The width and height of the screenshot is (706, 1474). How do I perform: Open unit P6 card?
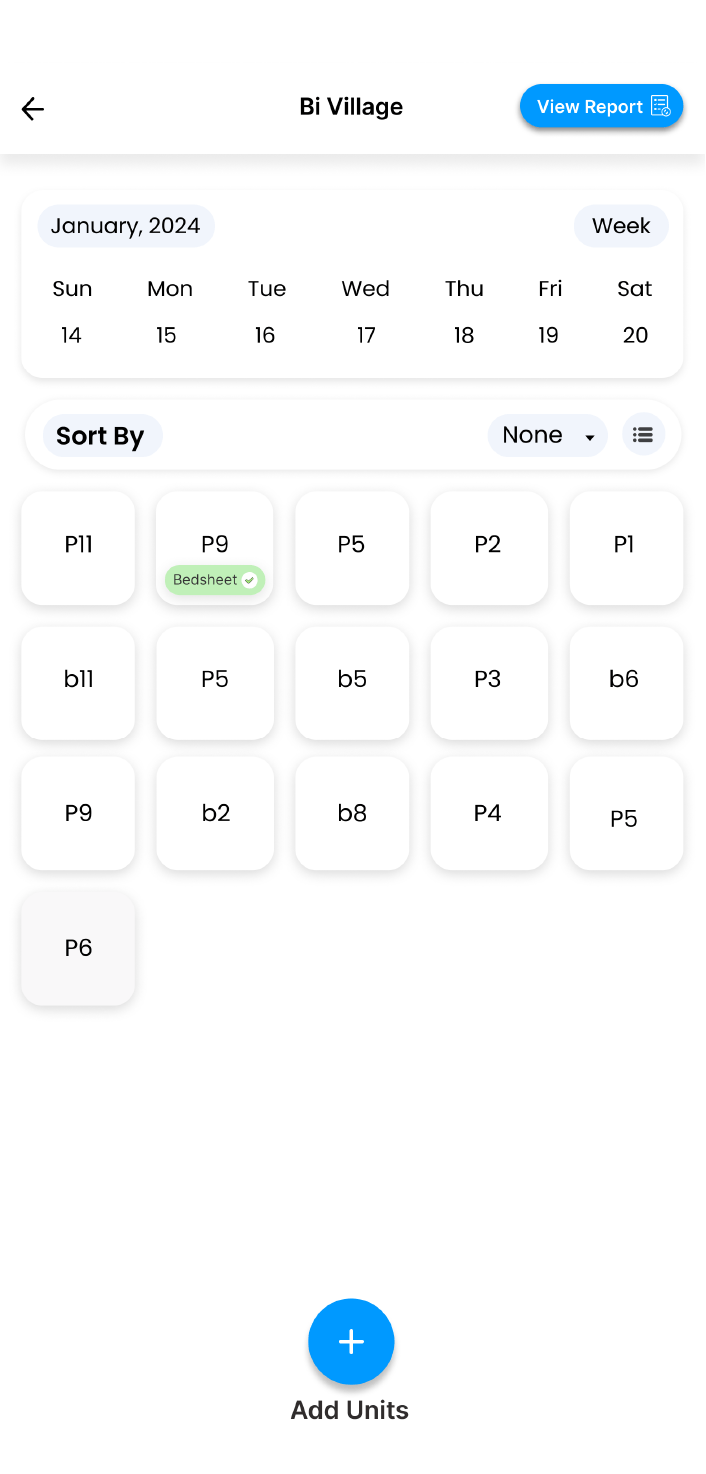coord(78,948)
